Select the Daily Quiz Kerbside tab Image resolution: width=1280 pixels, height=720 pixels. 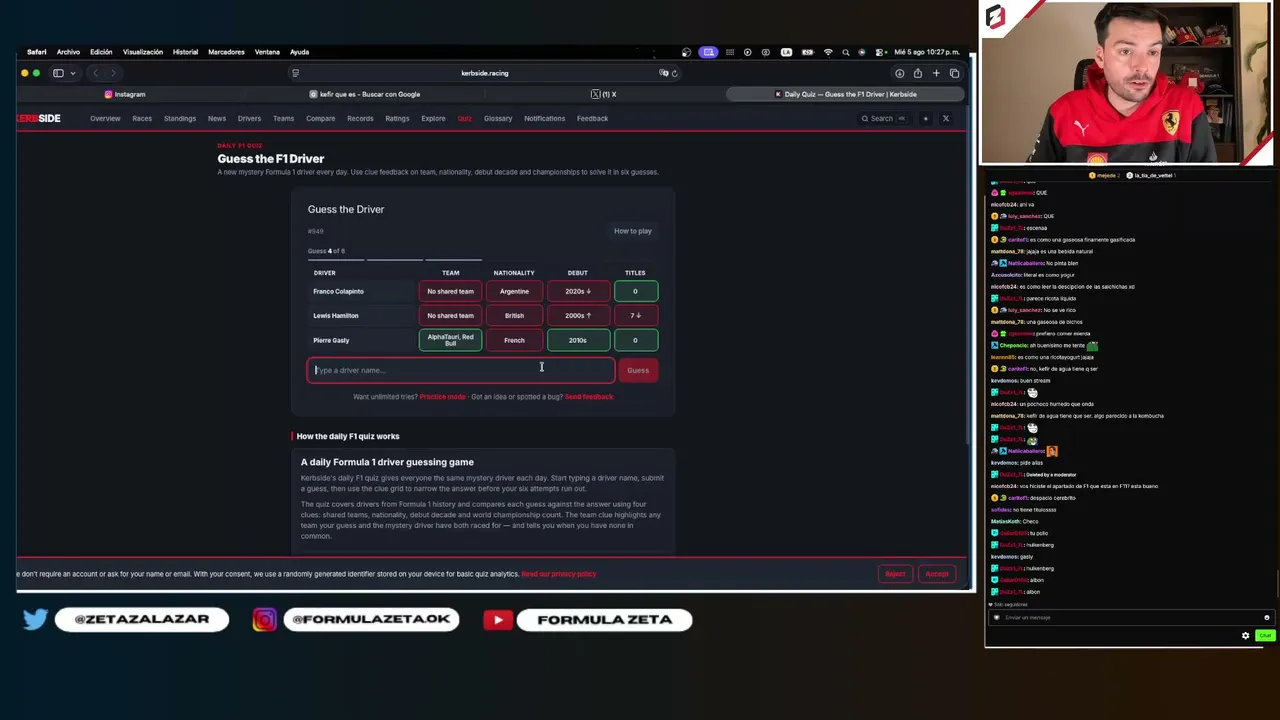pos(845,94)
